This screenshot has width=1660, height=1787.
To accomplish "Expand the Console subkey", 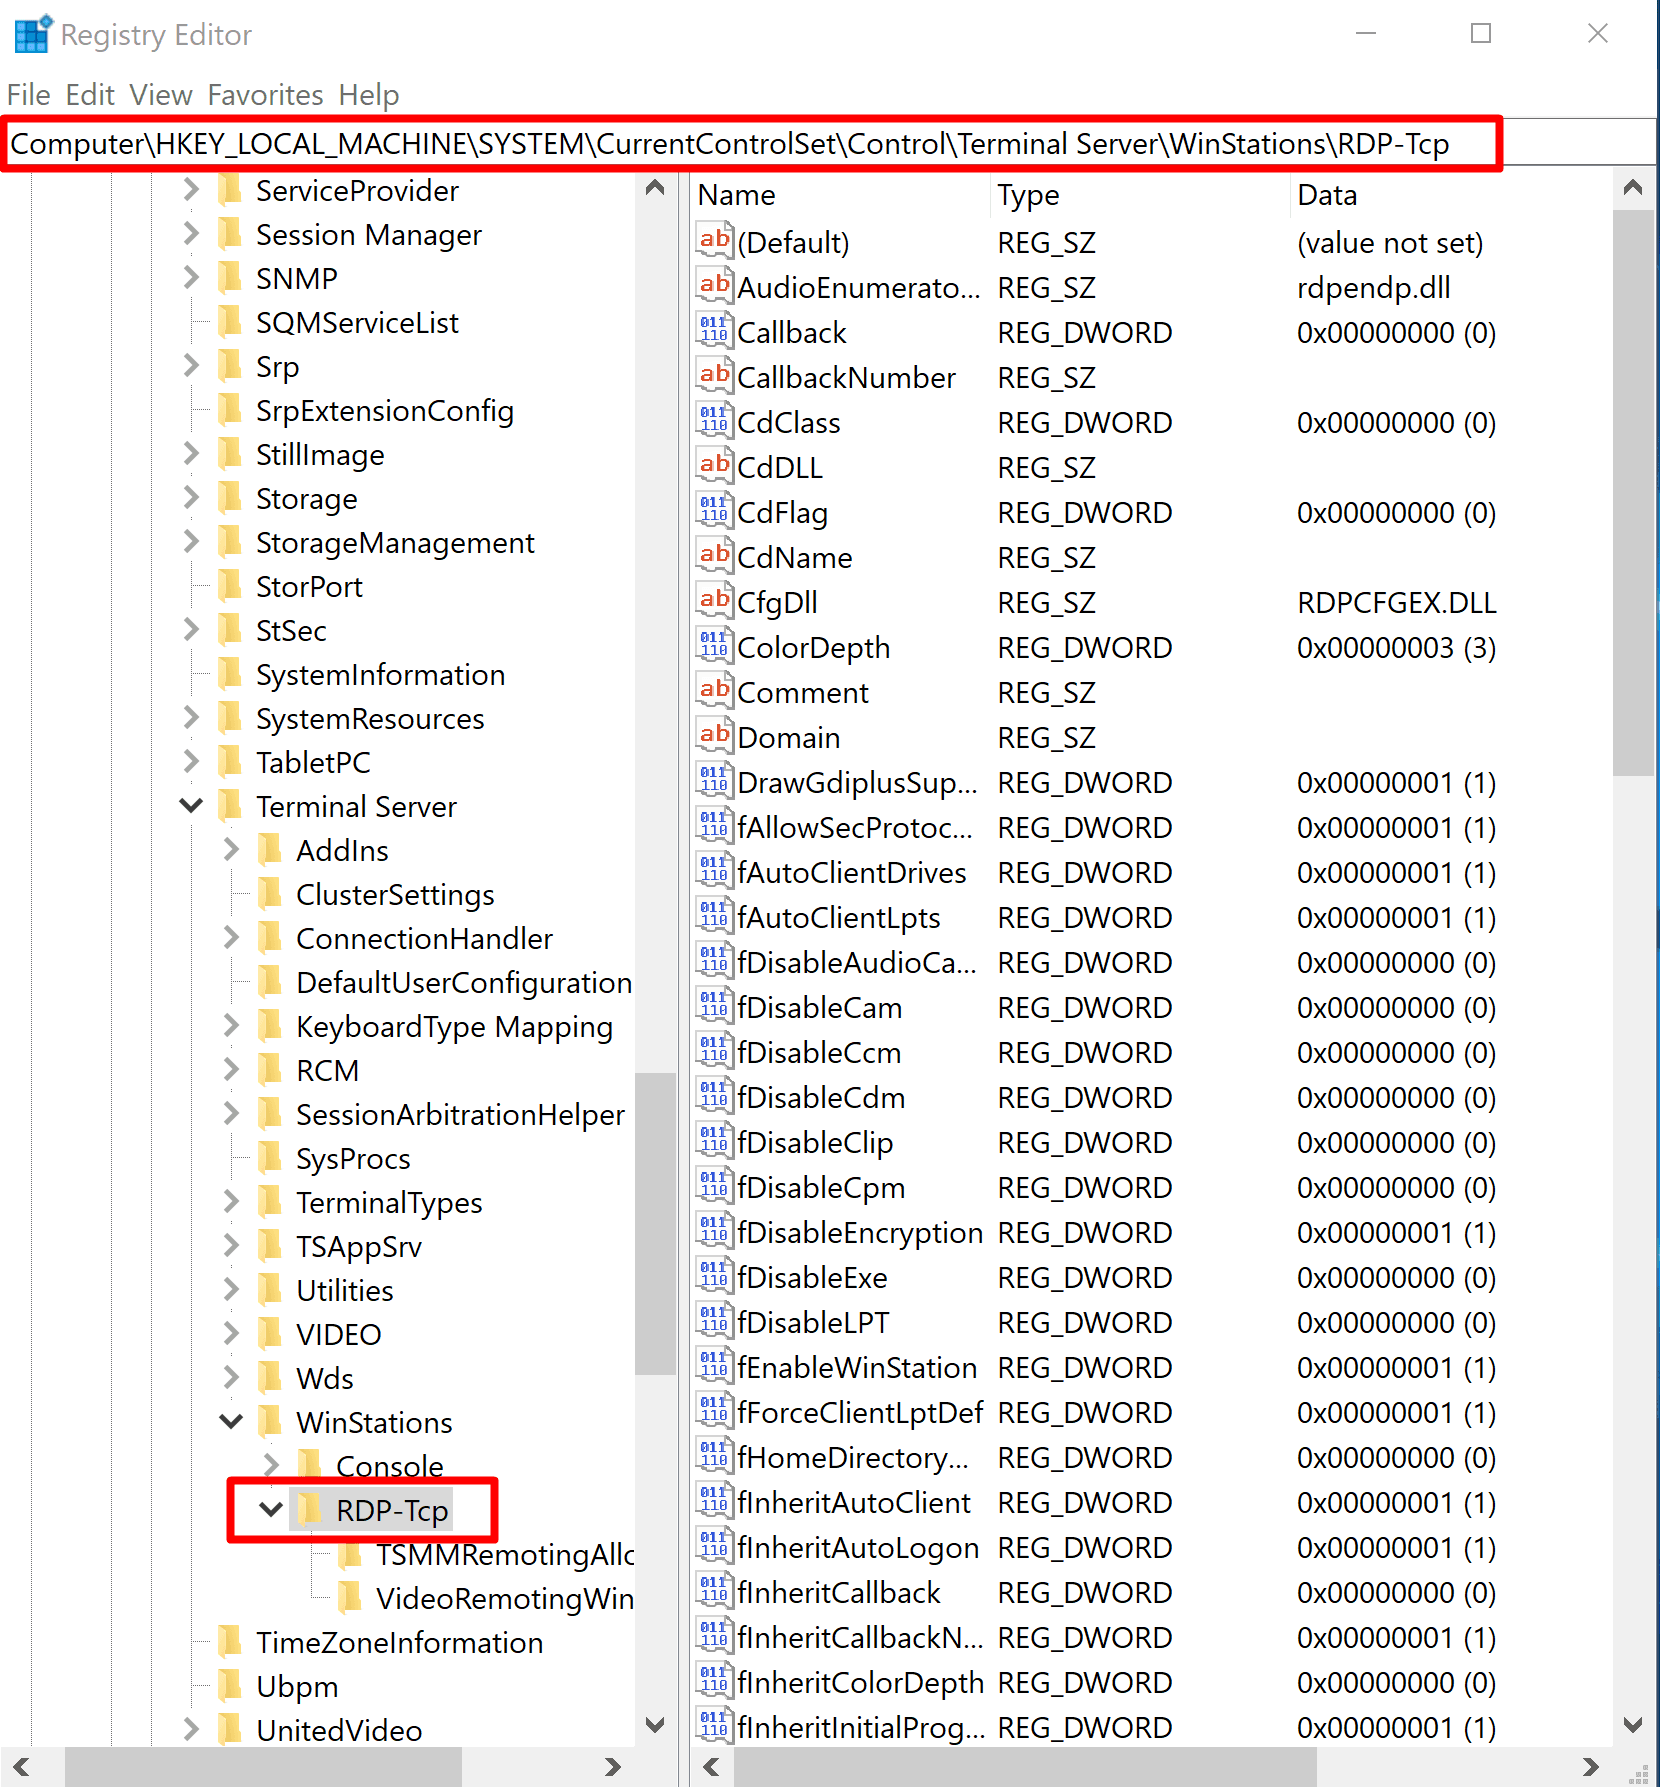I will click(x=271, y=1466).
